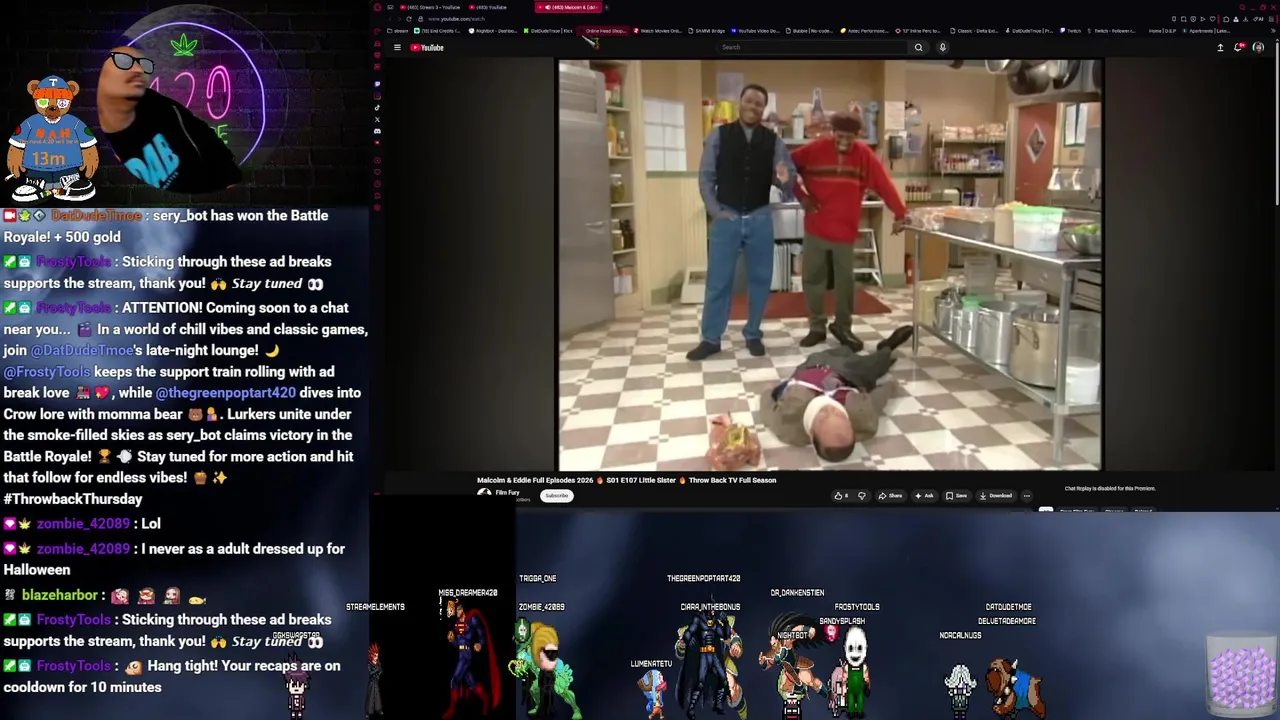The image size is (1280, 720).
Task: Click the YouTube logo to go home
Action: coord(427,47)
